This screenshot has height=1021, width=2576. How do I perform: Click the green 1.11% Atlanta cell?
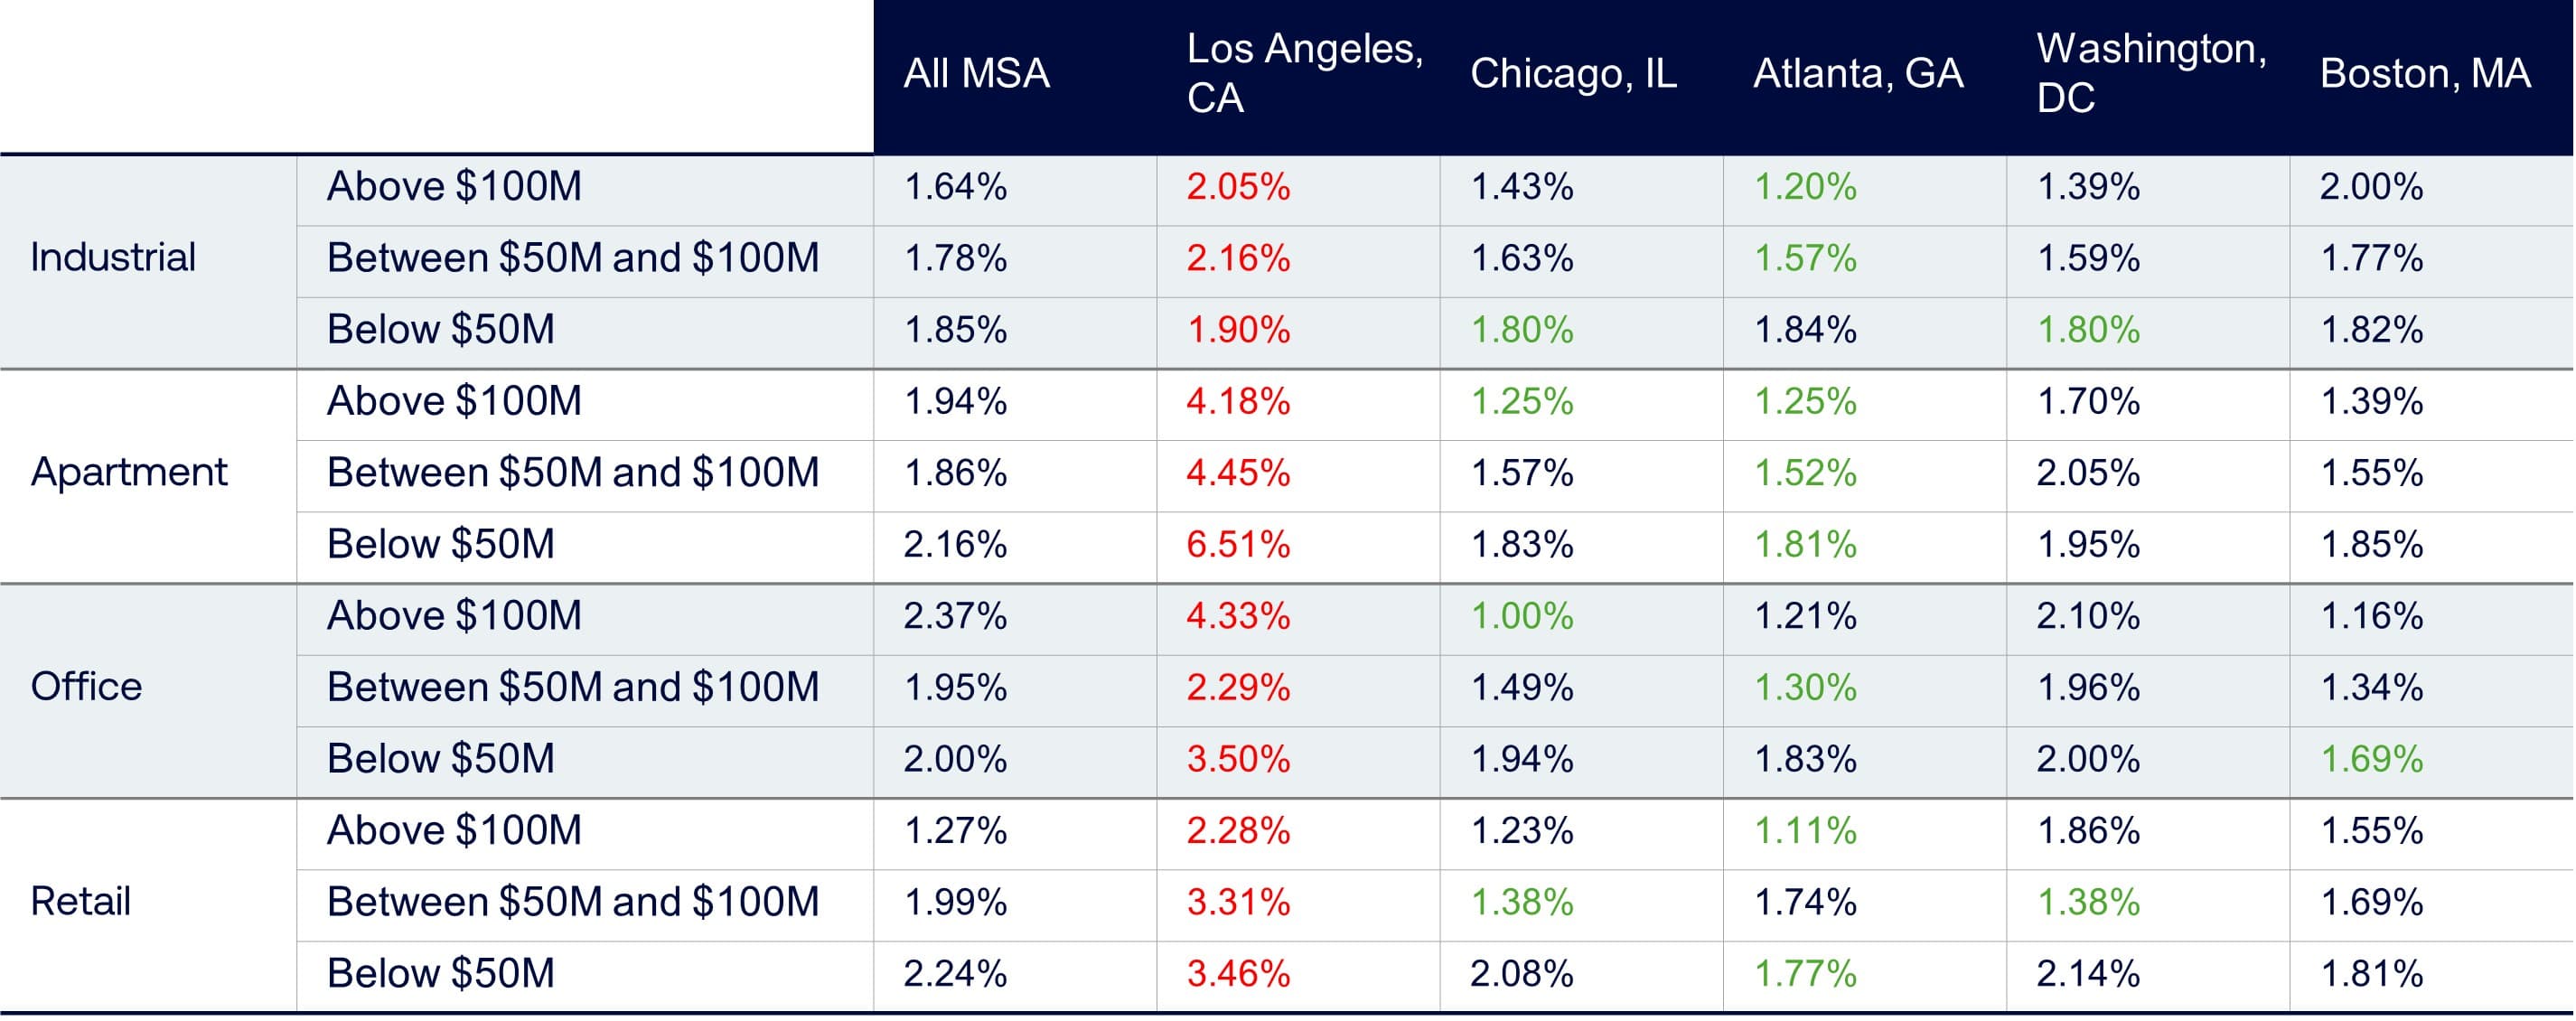tap(1805, 831)
